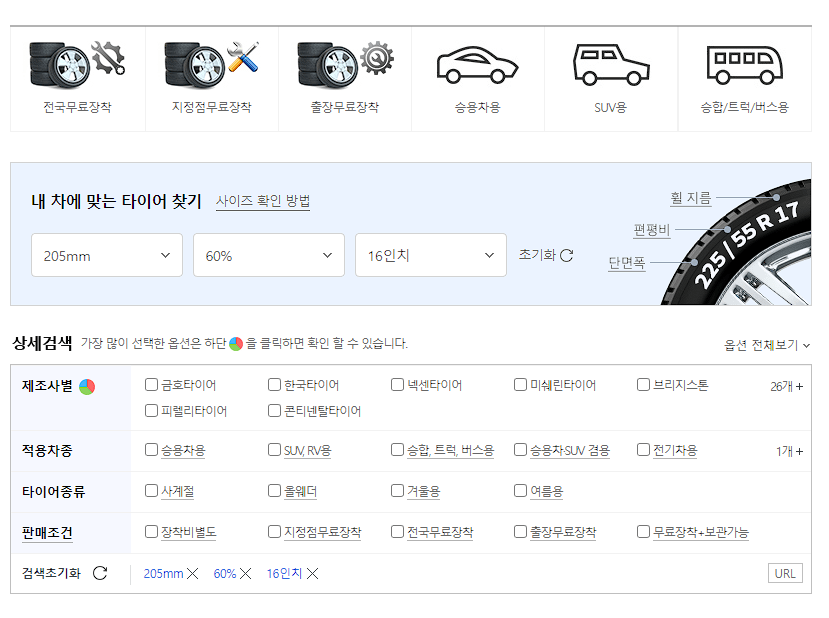Select the 여름용 tire type checkbox

click(x=520, y=491)
